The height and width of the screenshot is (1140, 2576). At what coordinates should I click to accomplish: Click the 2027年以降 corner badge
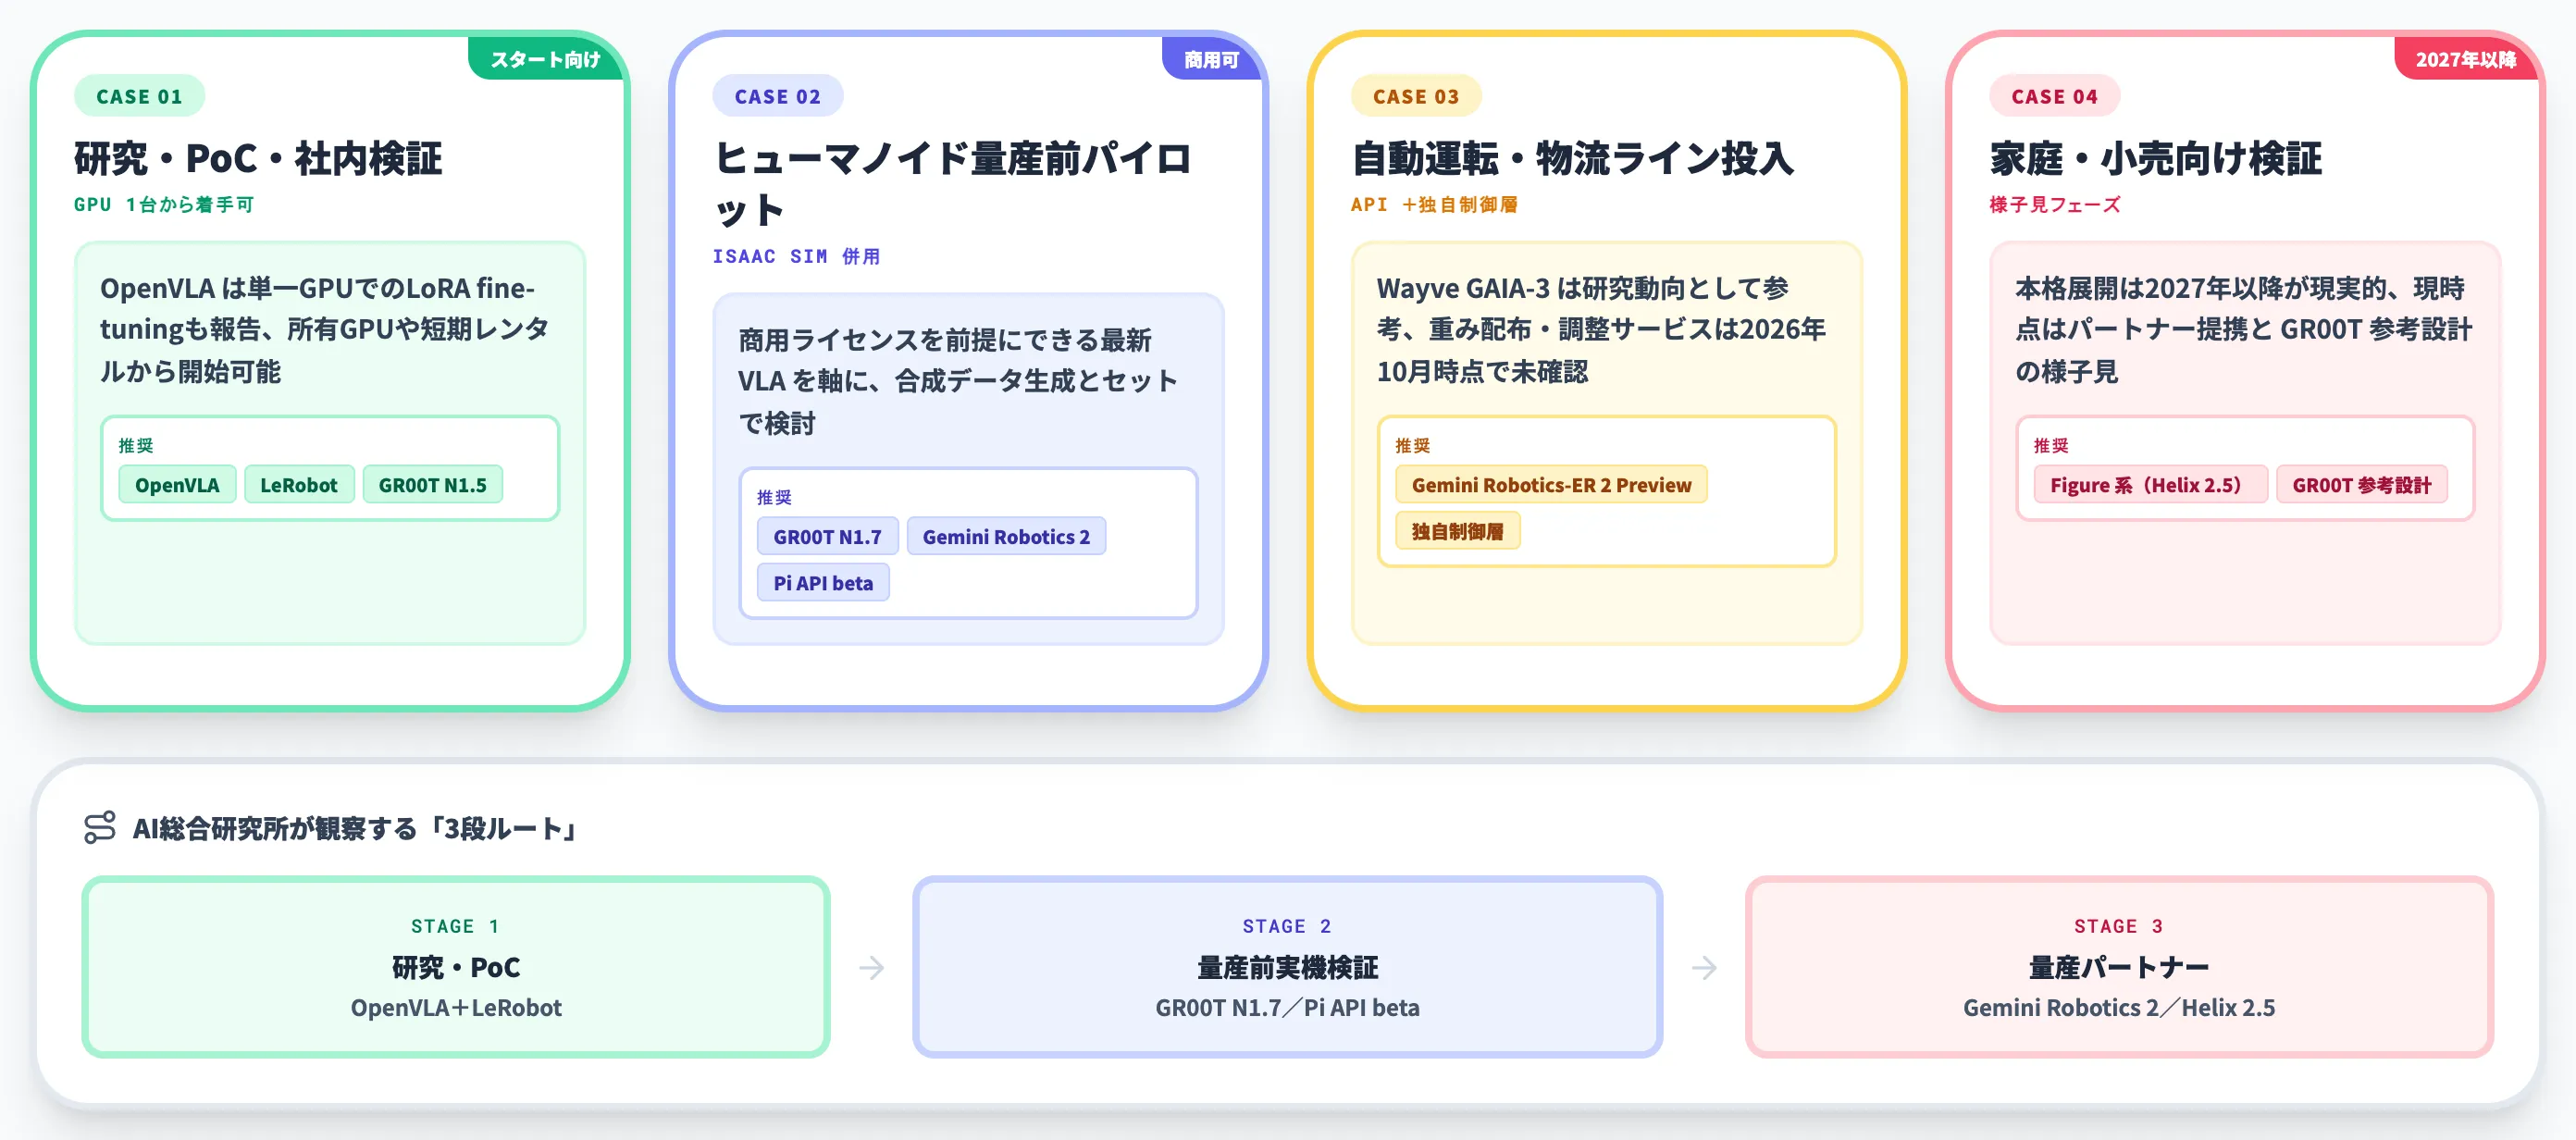pos(2465,59)
